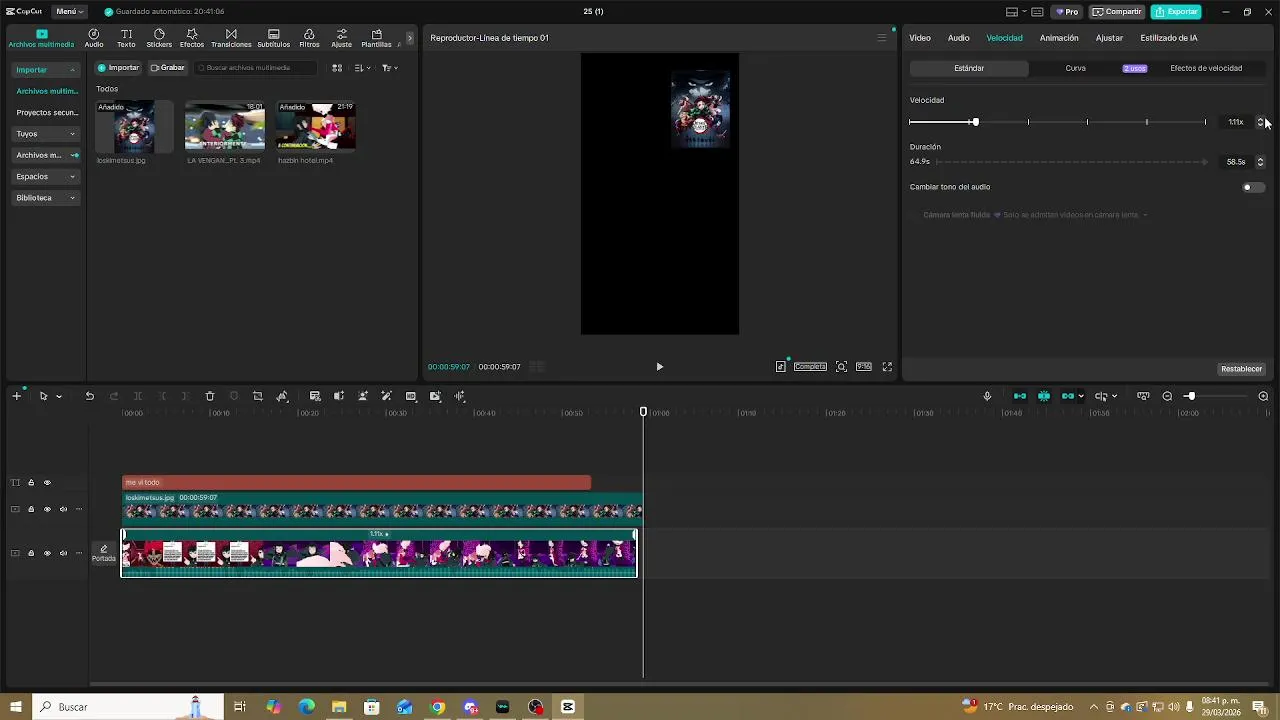The width and height of the screenshot is (1280, 720).
Task: Switch to the Video properties tab
Action: pyautogui.click(x=920, y=38)
